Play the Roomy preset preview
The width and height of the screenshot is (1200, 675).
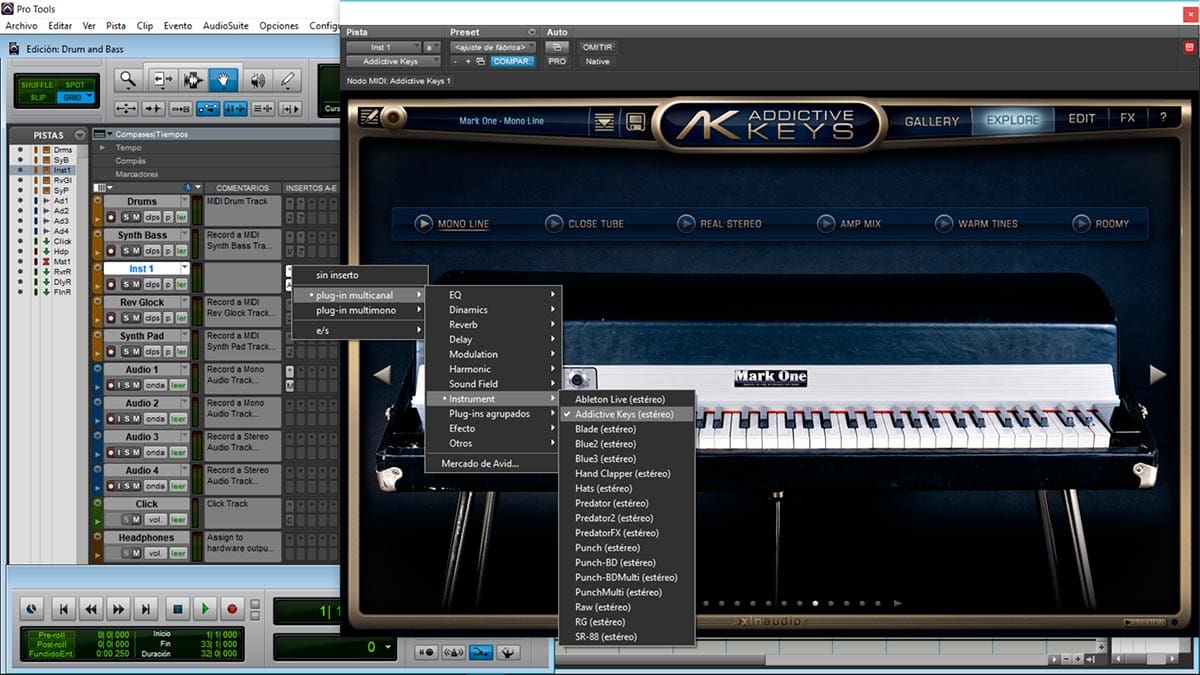point(1081,224)
